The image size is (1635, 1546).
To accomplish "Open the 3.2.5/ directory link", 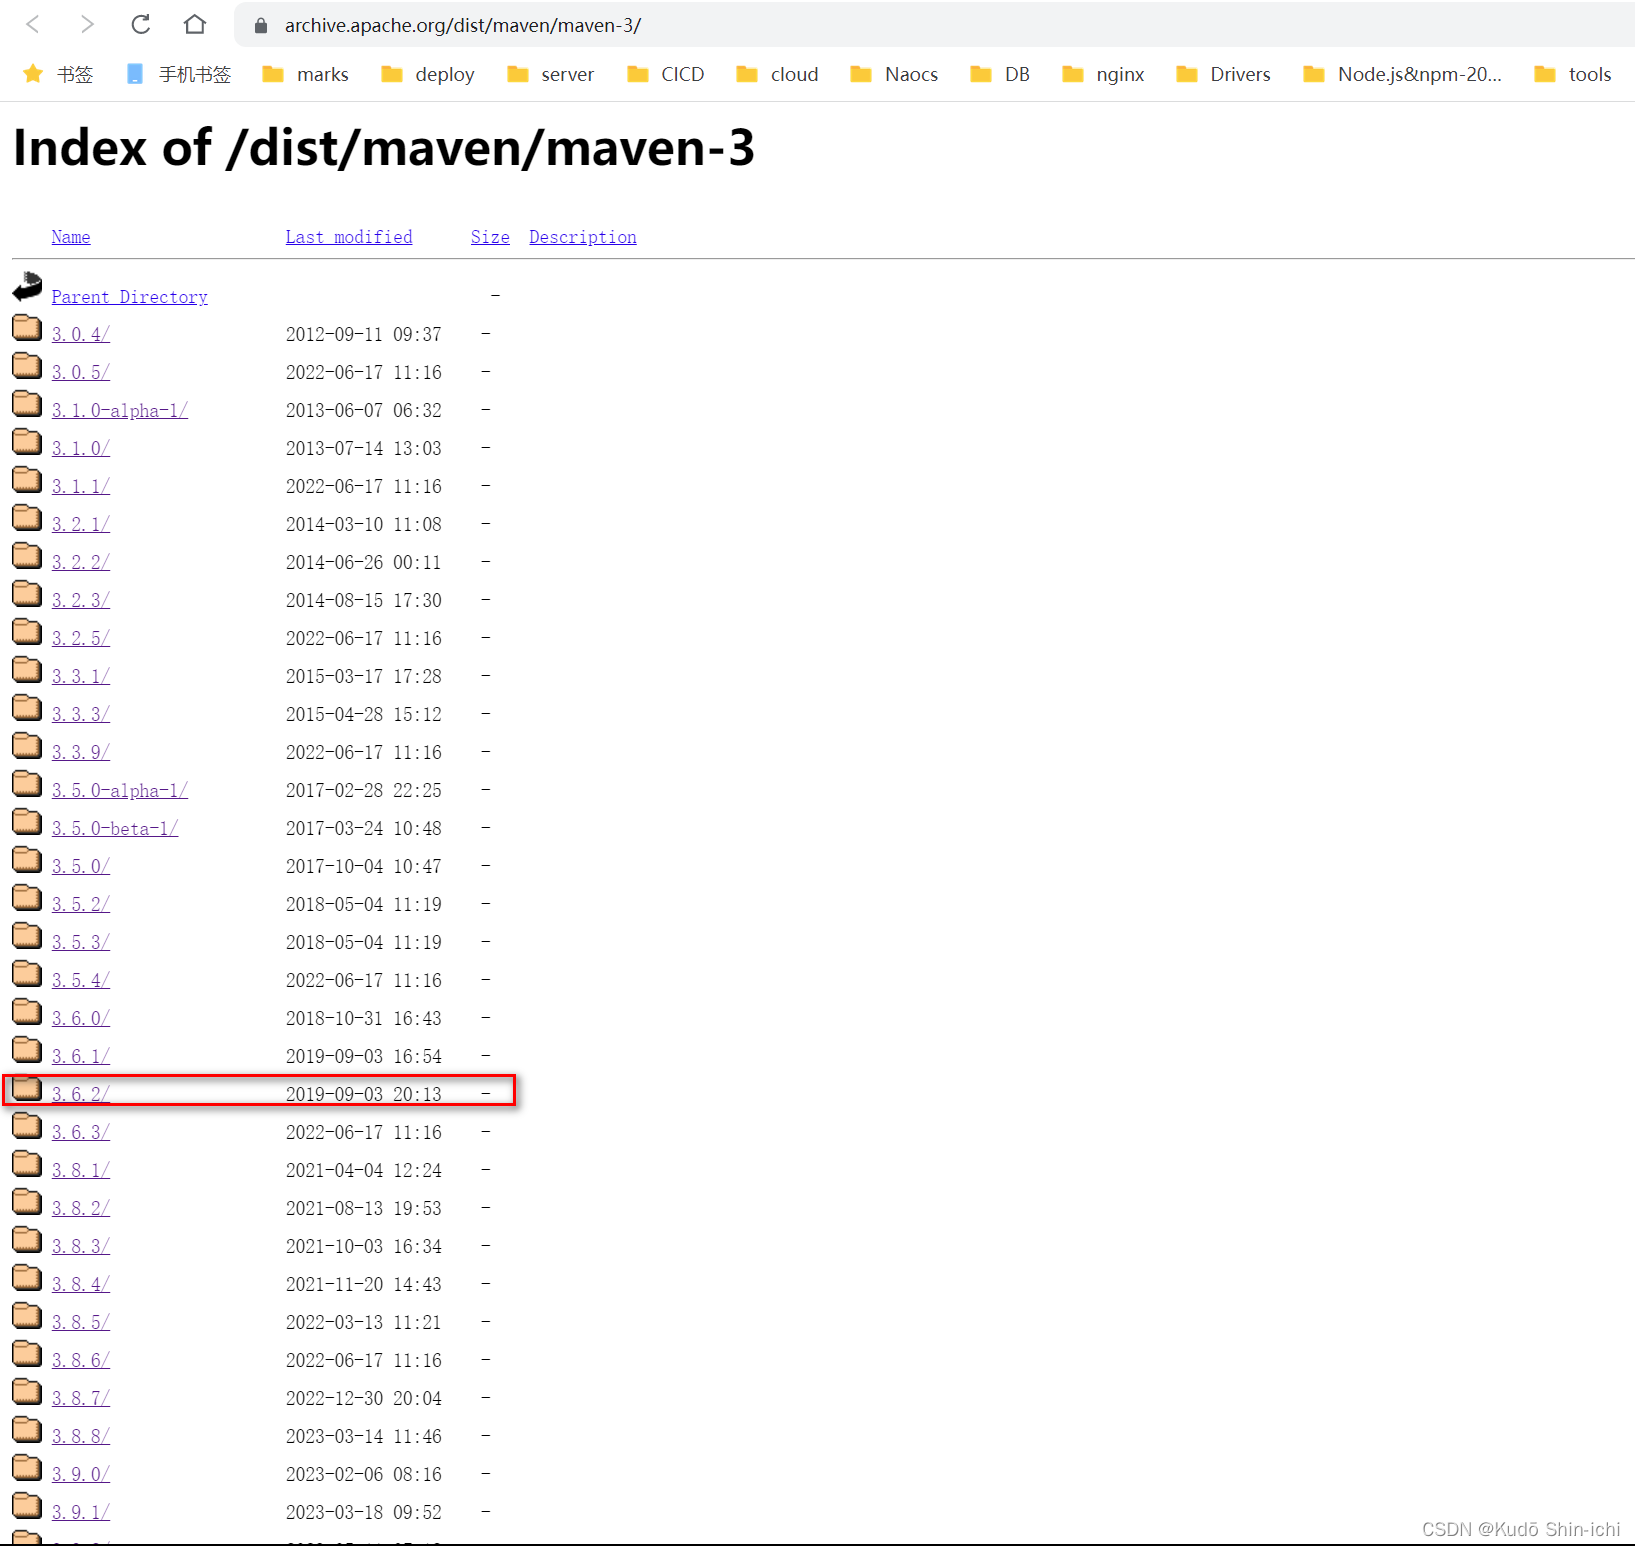I will (81, 638).
